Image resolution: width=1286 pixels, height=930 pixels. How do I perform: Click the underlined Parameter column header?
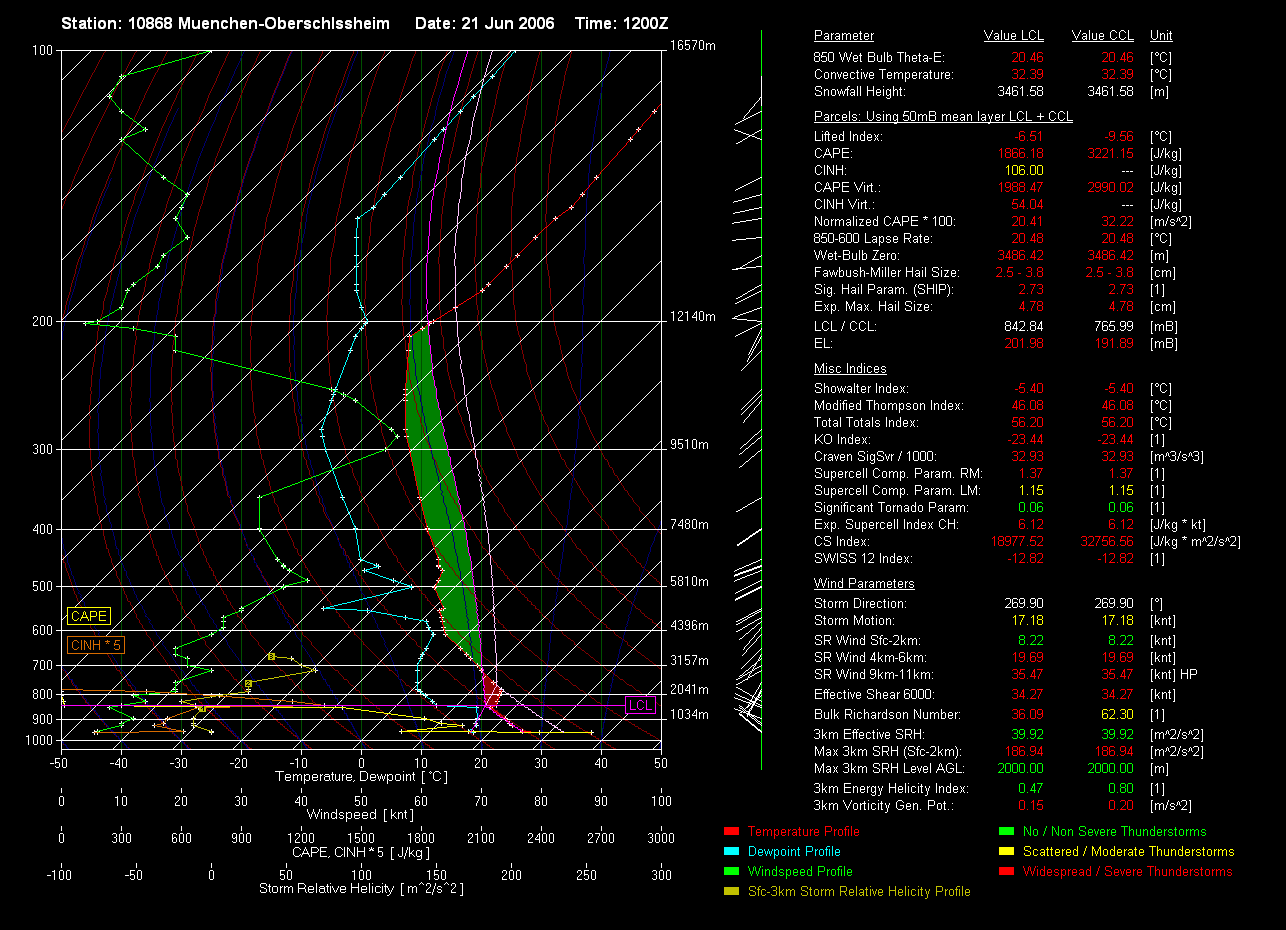click(x=843, y=36)
